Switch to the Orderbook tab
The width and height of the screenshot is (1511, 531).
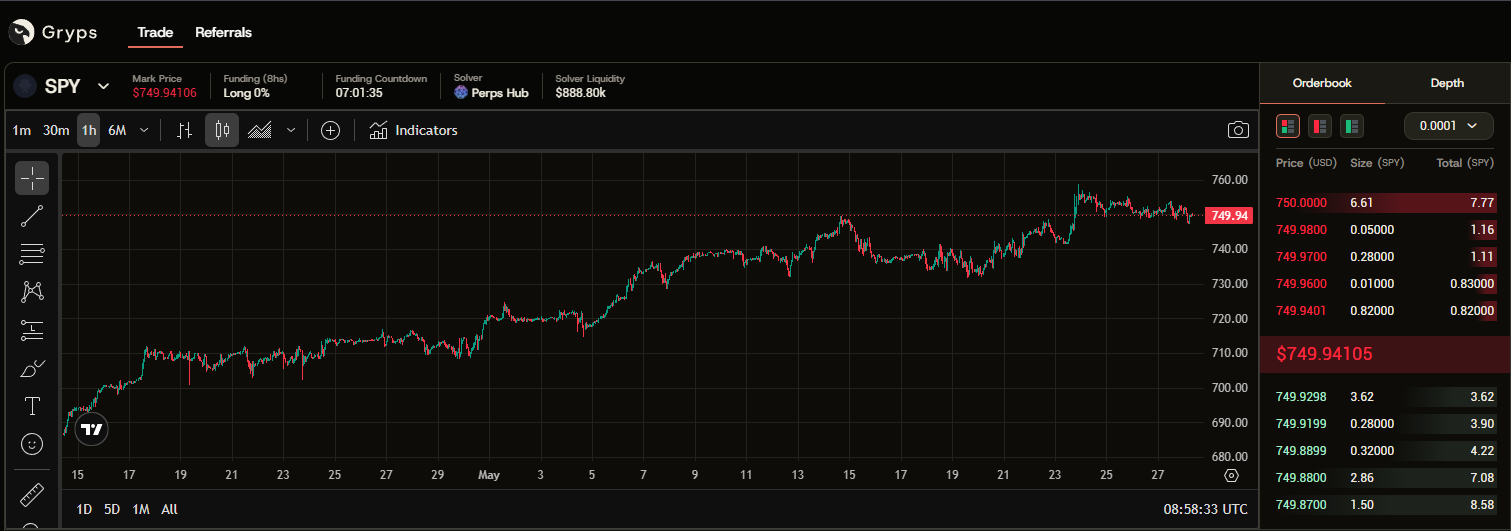click(x=1322, y=83)
